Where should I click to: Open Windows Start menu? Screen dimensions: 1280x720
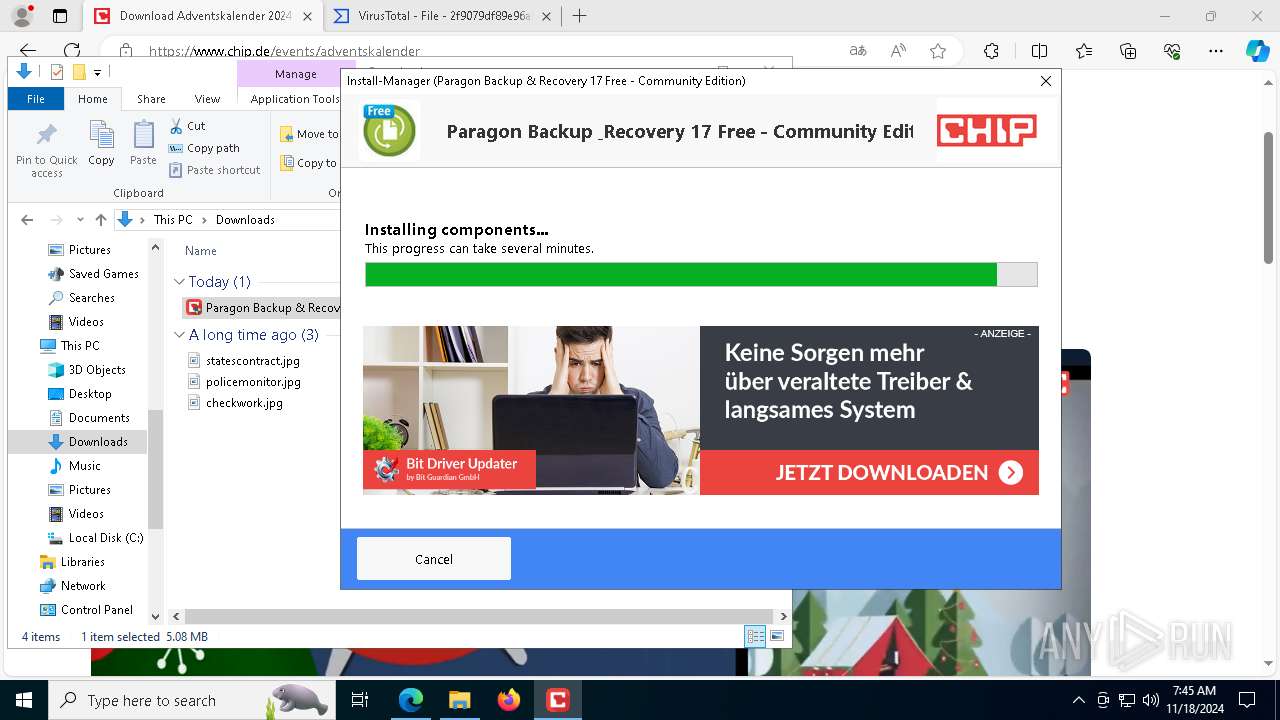(x=23, y=700)
